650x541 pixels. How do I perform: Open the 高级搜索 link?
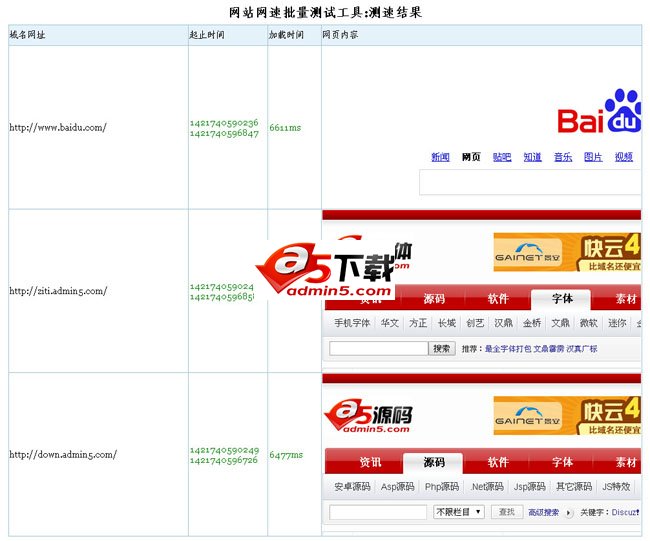pyautogui.click(x=543, y=513)
